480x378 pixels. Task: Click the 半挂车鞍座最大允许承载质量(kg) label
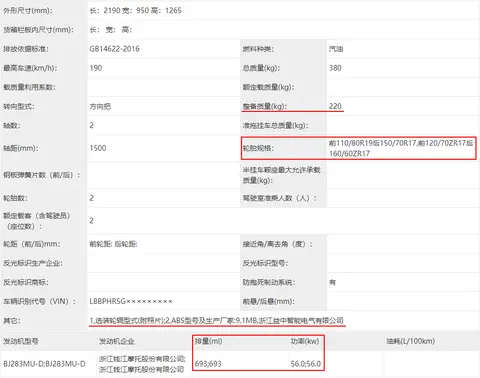pos(281,175)
